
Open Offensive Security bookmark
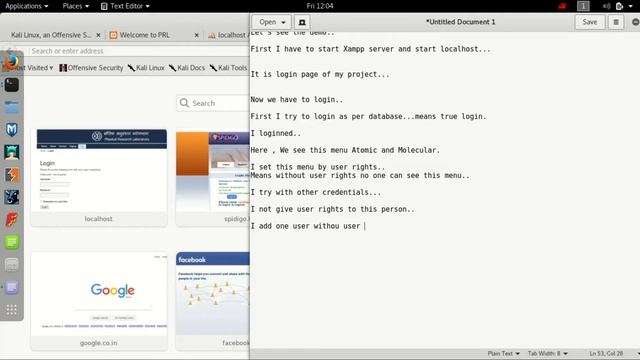91,68
